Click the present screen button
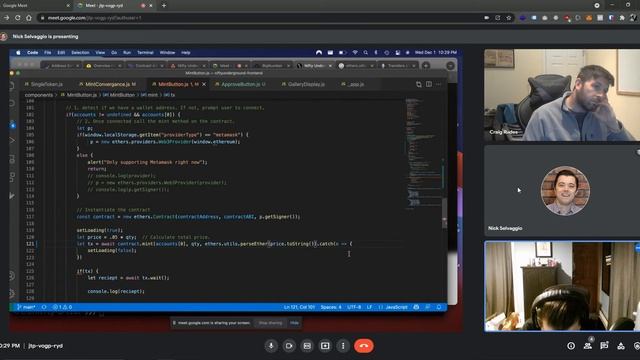The image size is (640, 360). pos(325,346)
